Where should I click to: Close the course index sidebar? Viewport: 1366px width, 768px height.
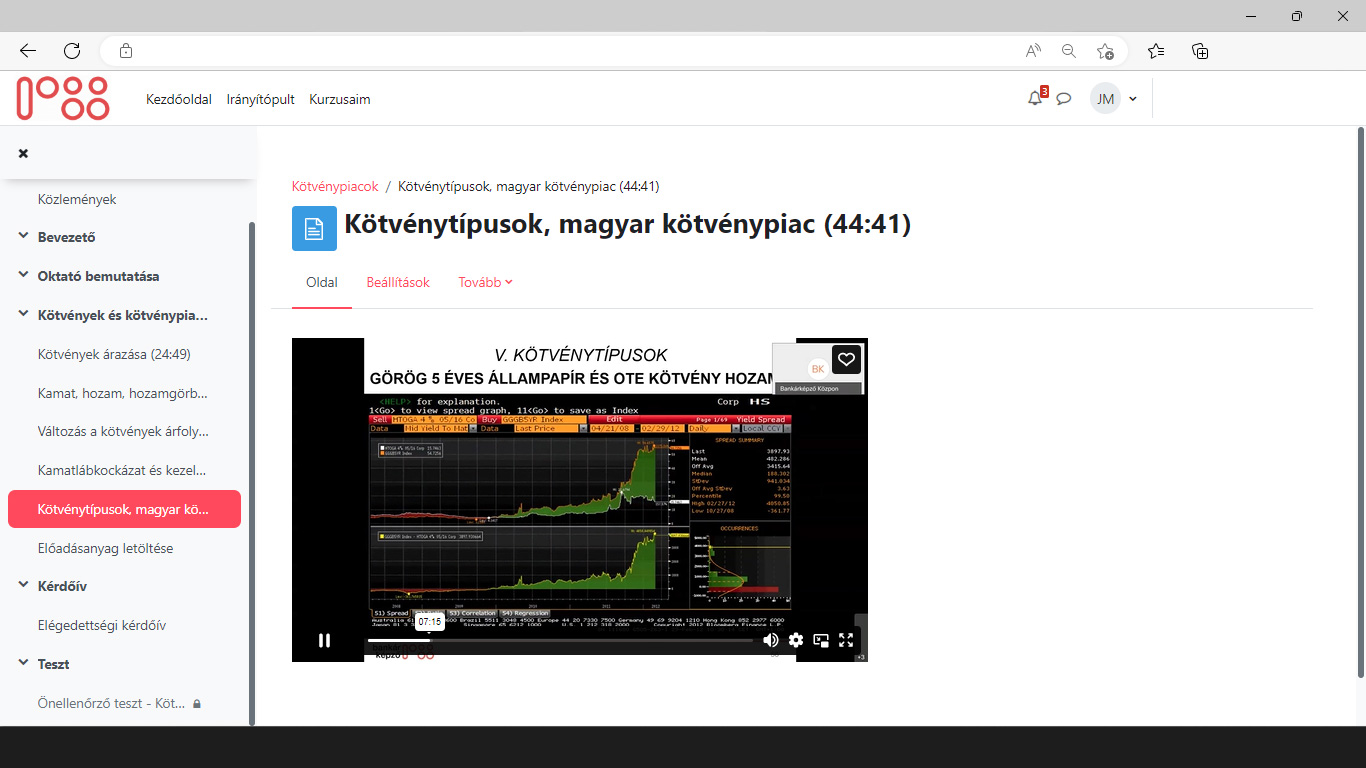click(23, 153)
